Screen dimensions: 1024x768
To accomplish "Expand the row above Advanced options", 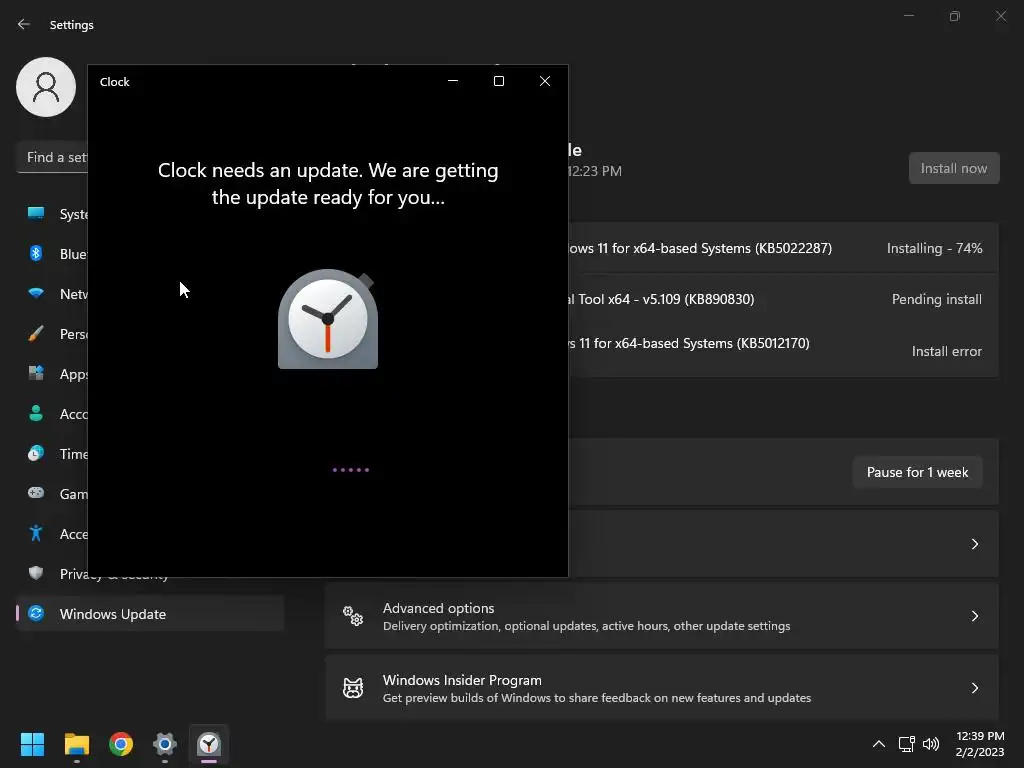I will [x=974, y=544].
